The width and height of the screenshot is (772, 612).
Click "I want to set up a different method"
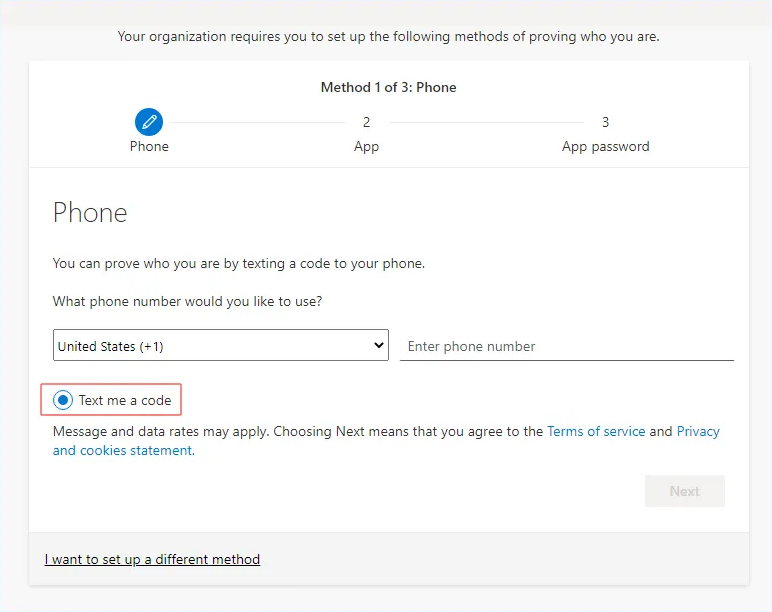pyautogui.click(x=152, y=559)
